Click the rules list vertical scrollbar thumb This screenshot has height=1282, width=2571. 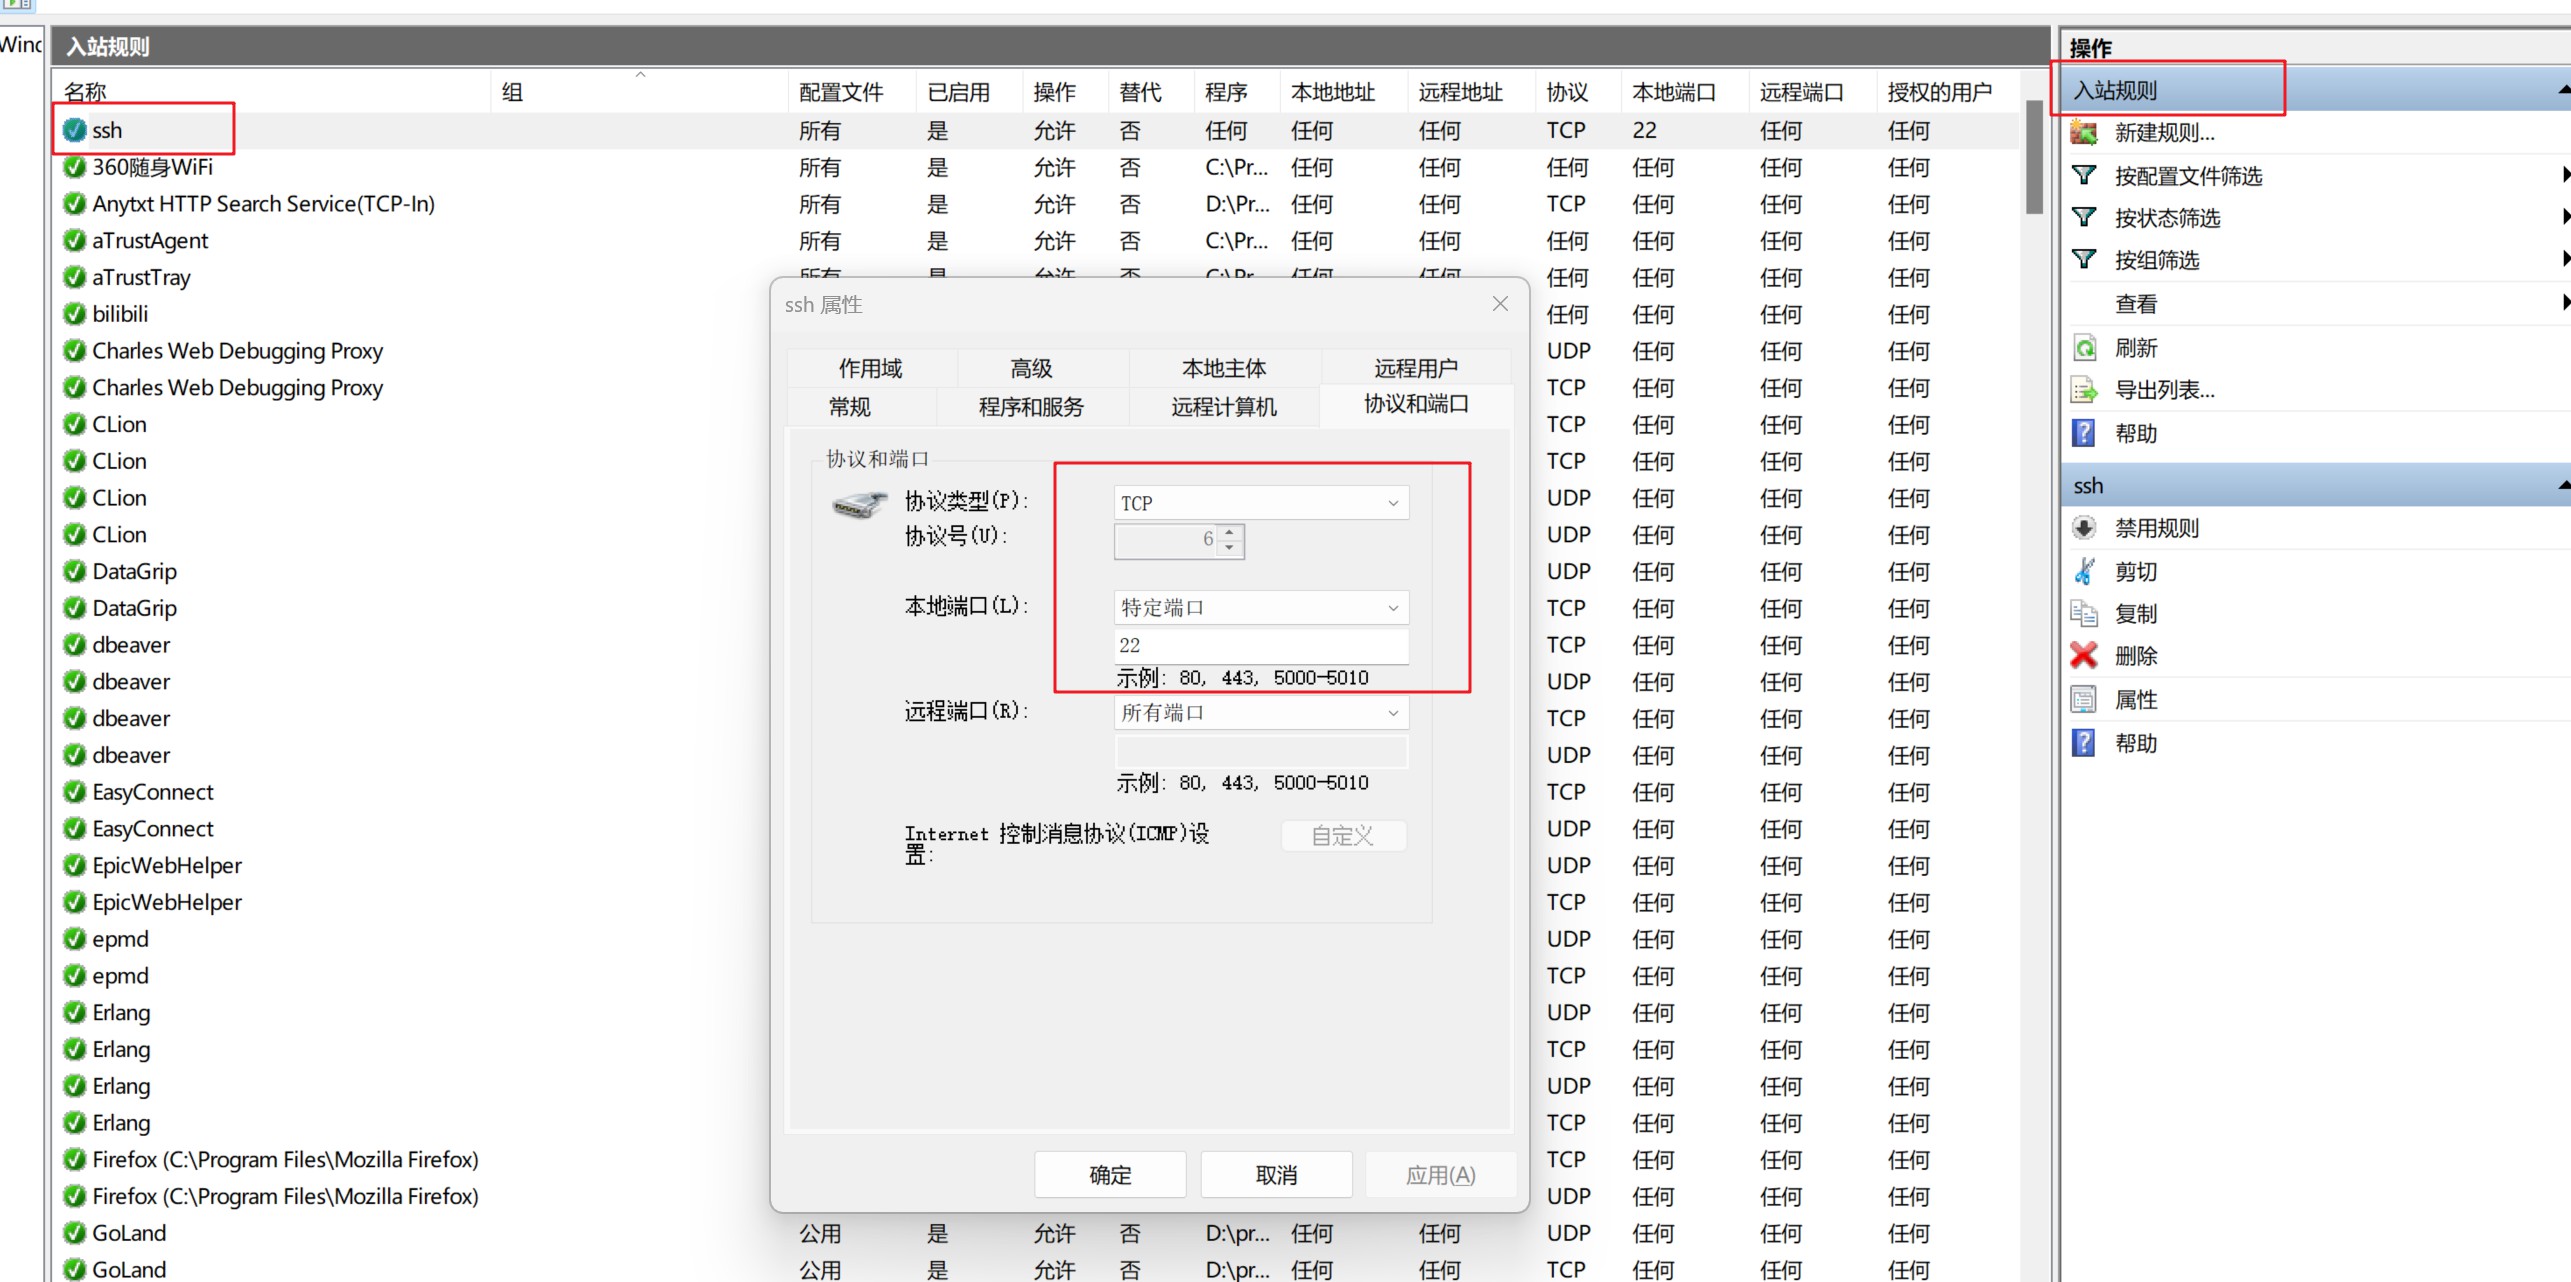coord(2034,157)
